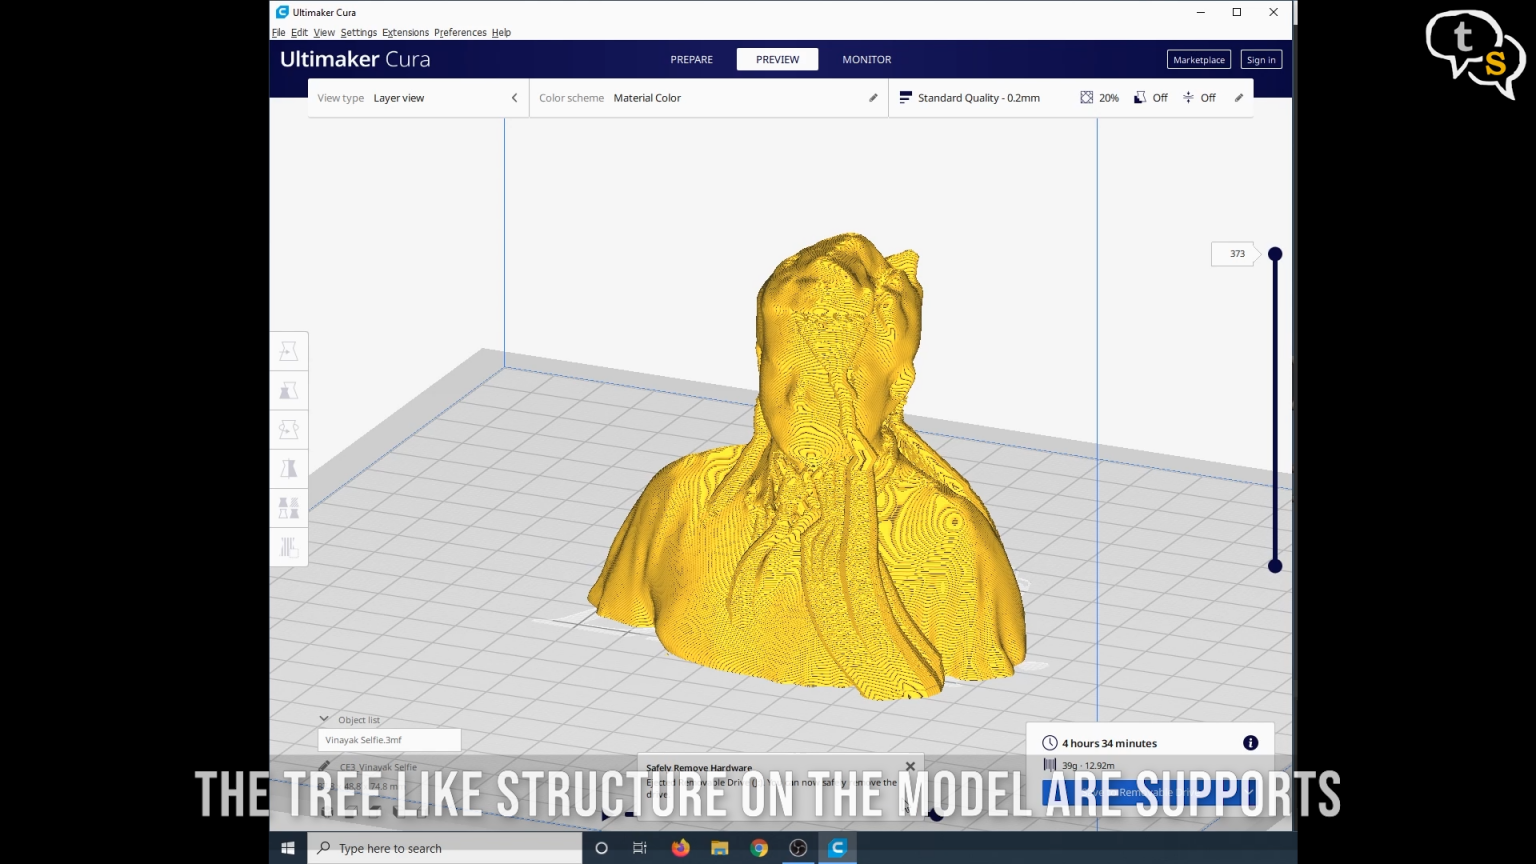Expand the Object list

tap(323, 719)
